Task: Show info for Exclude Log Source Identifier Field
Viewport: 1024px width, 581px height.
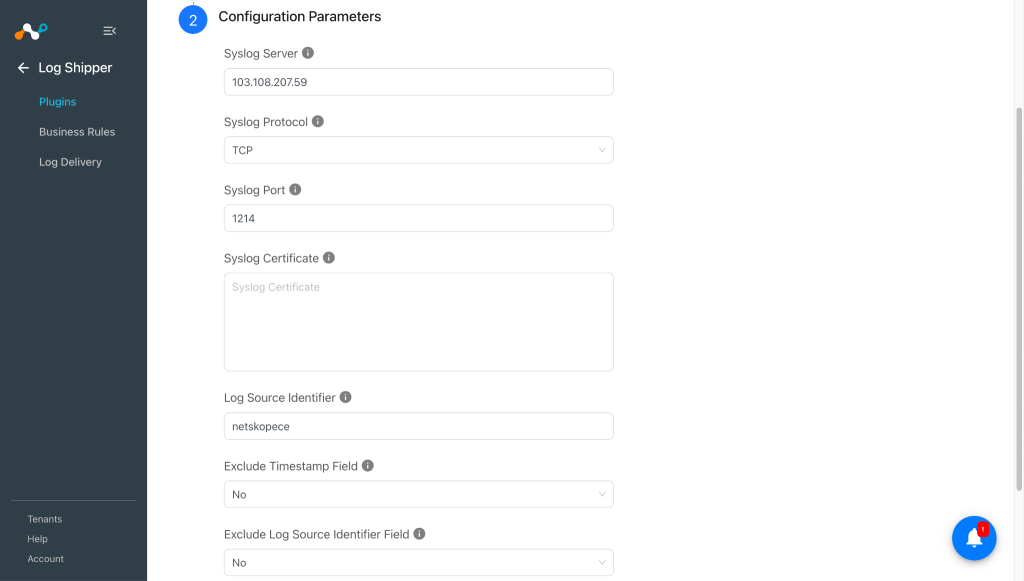Action: pyautogui.click(x=419, y=533)
